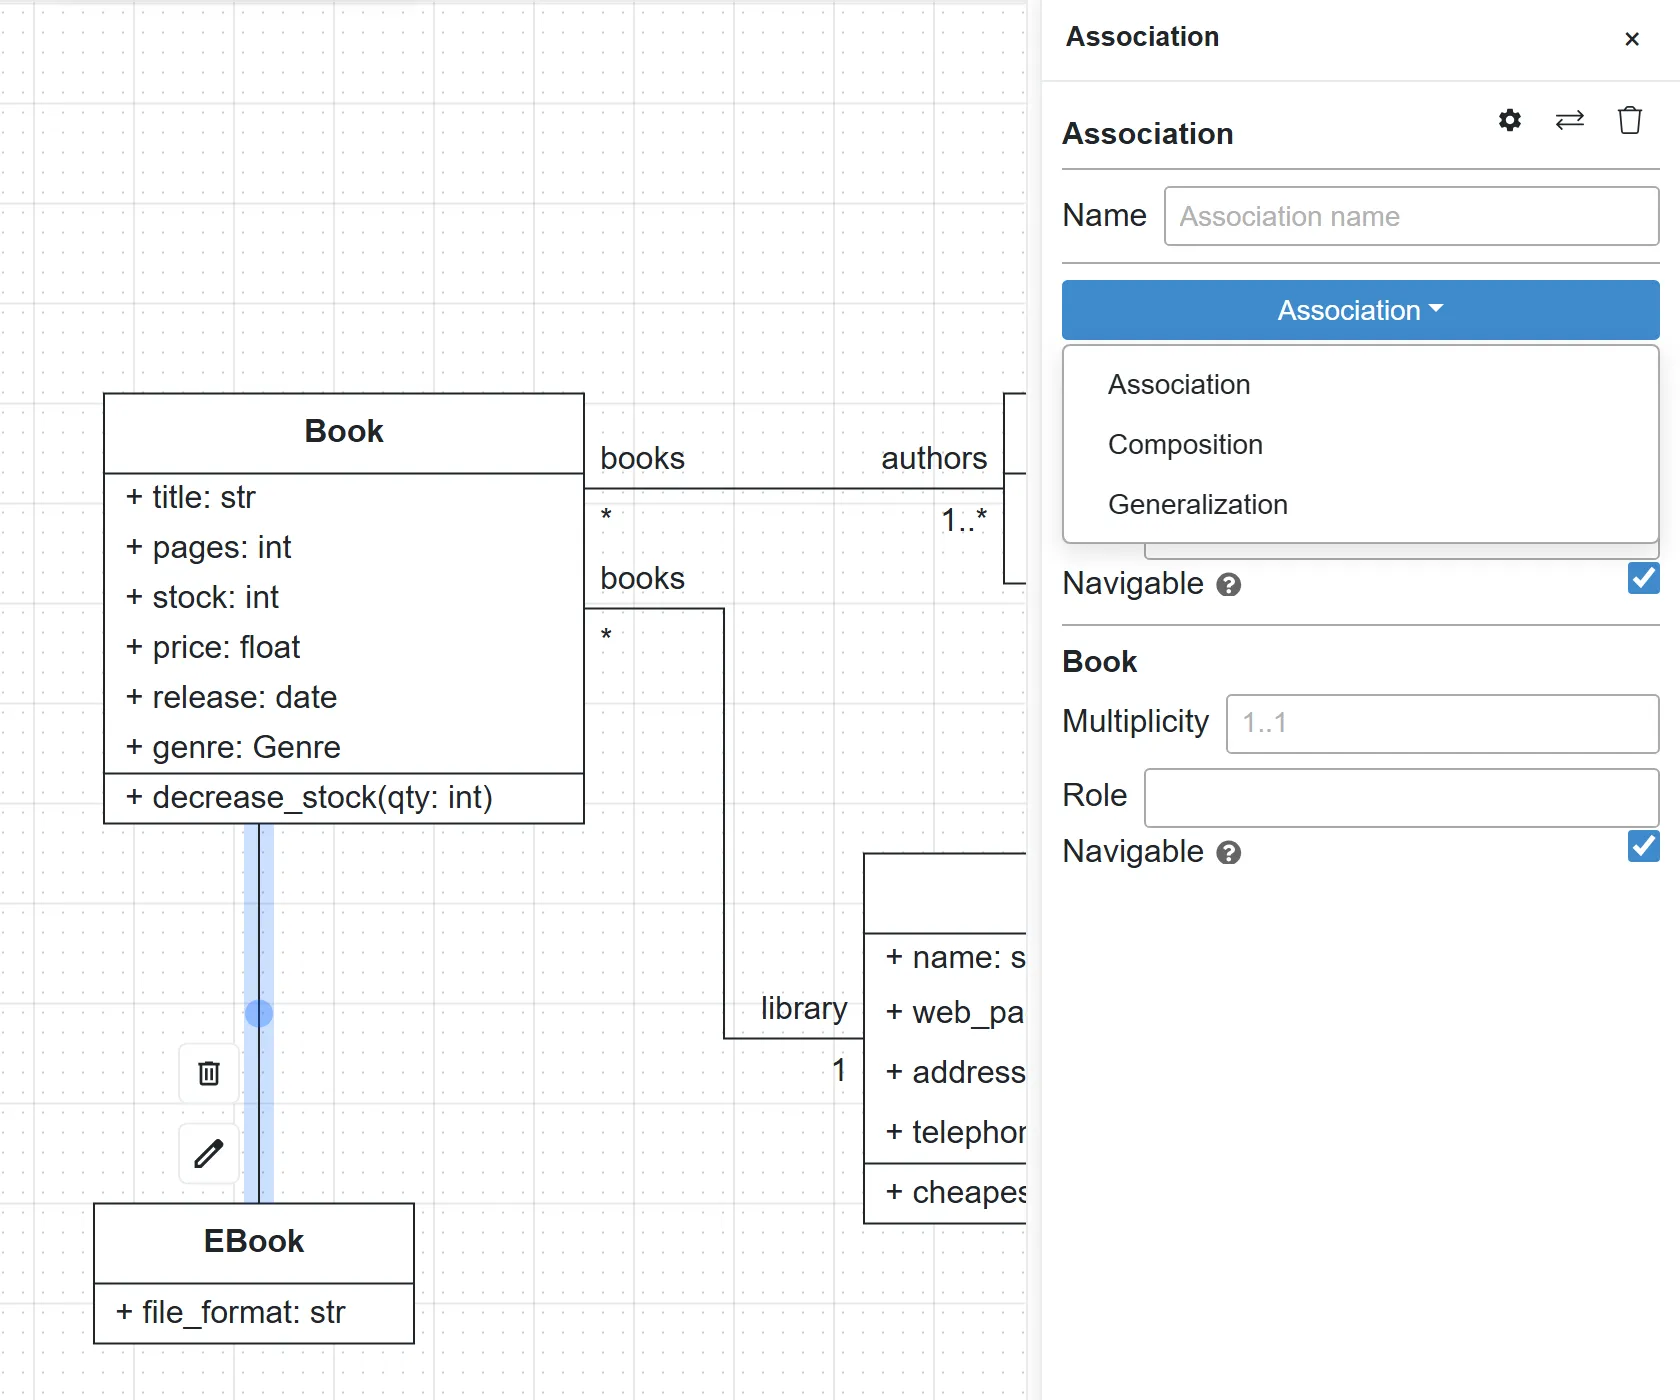Screen dimensions: 1680x1400
Task: Close the Association panel
Action: [1632, 39]
